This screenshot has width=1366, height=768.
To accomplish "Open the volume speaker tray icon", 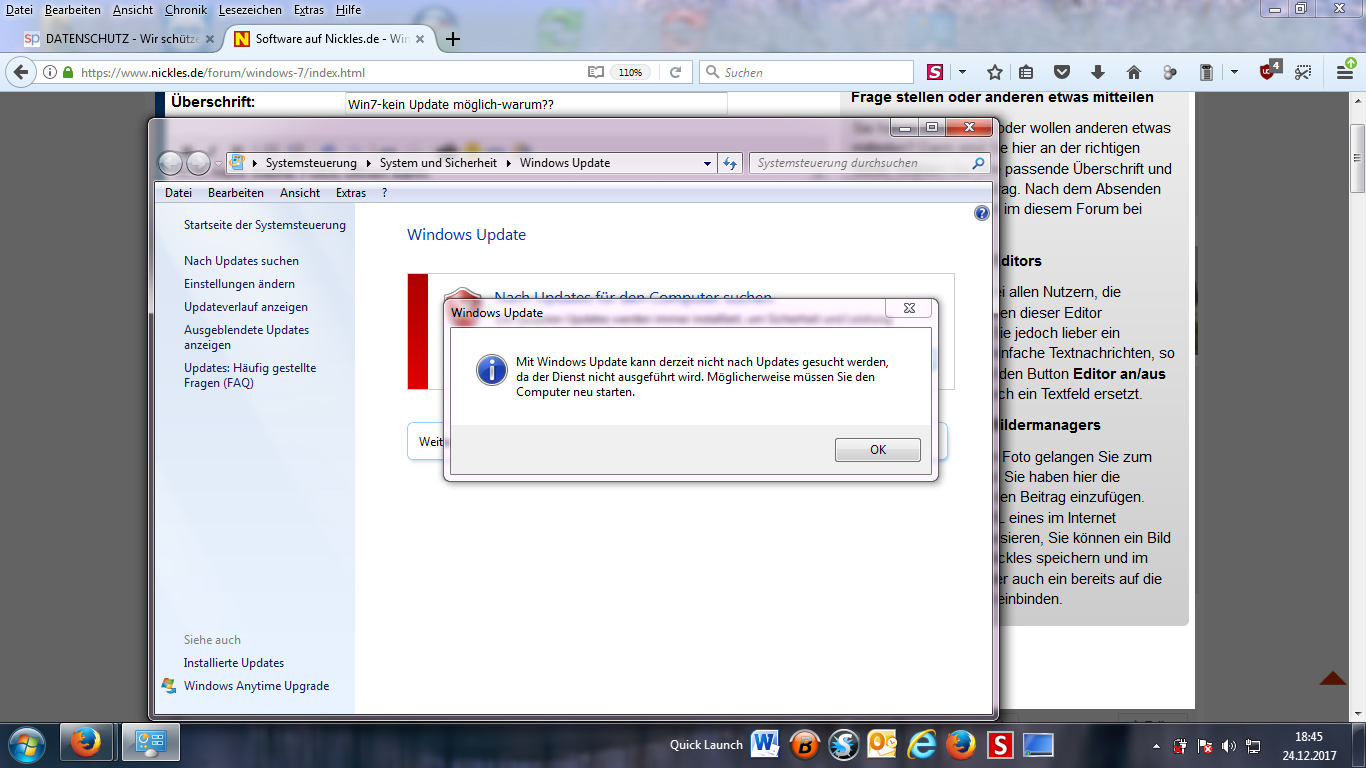I will click(x=1228, y=746).
